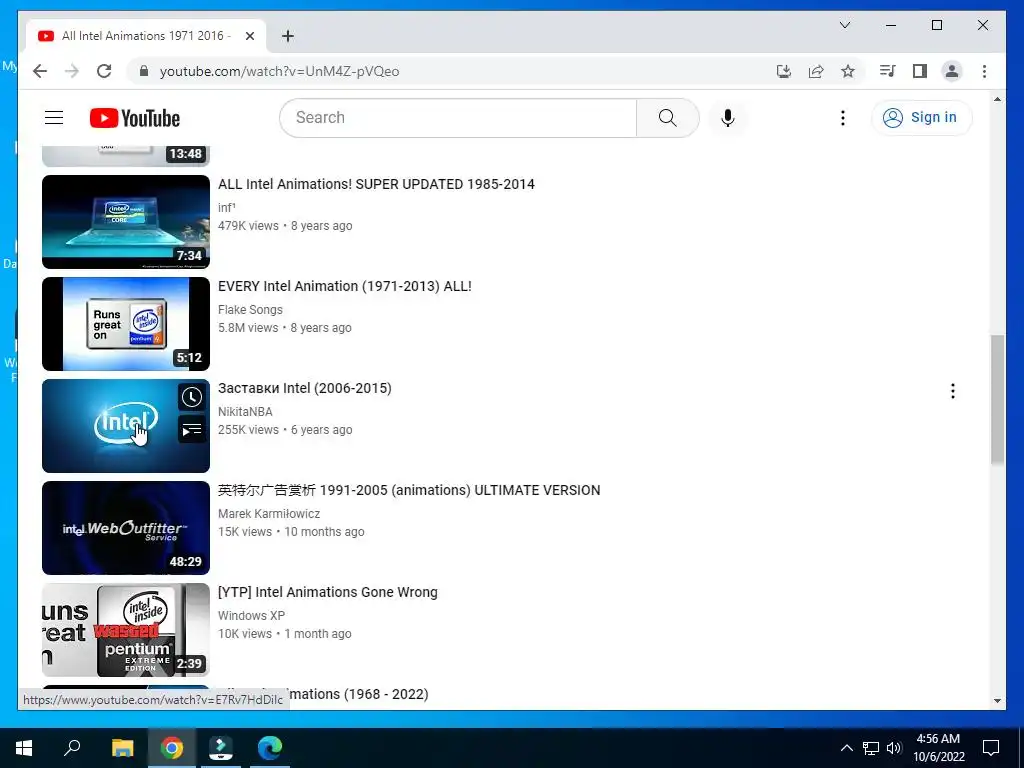Image resolution: width=1024 pixels, height=768 pixels.
Task: Open a new browser tab
Action: 288,36
